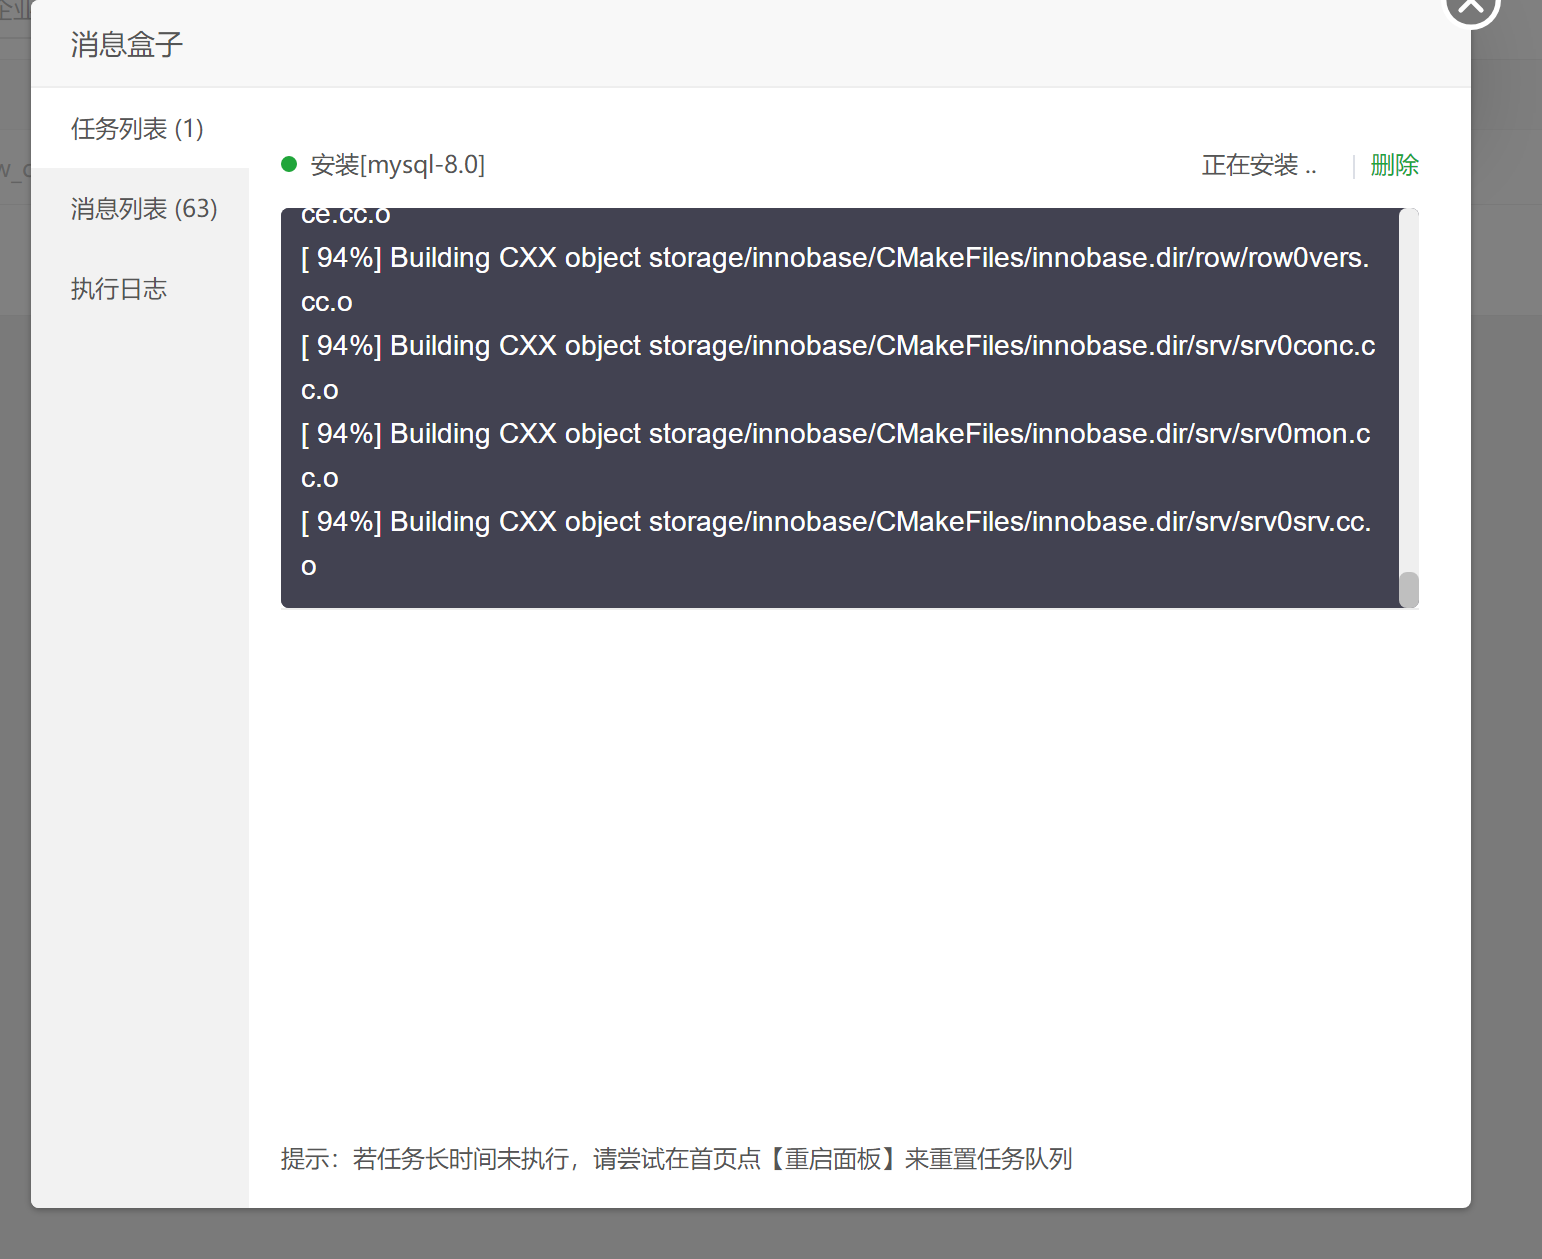Click the 正在安装 .. status text
Screen dimensions: 1542x1259
(x=1258, y=165)
